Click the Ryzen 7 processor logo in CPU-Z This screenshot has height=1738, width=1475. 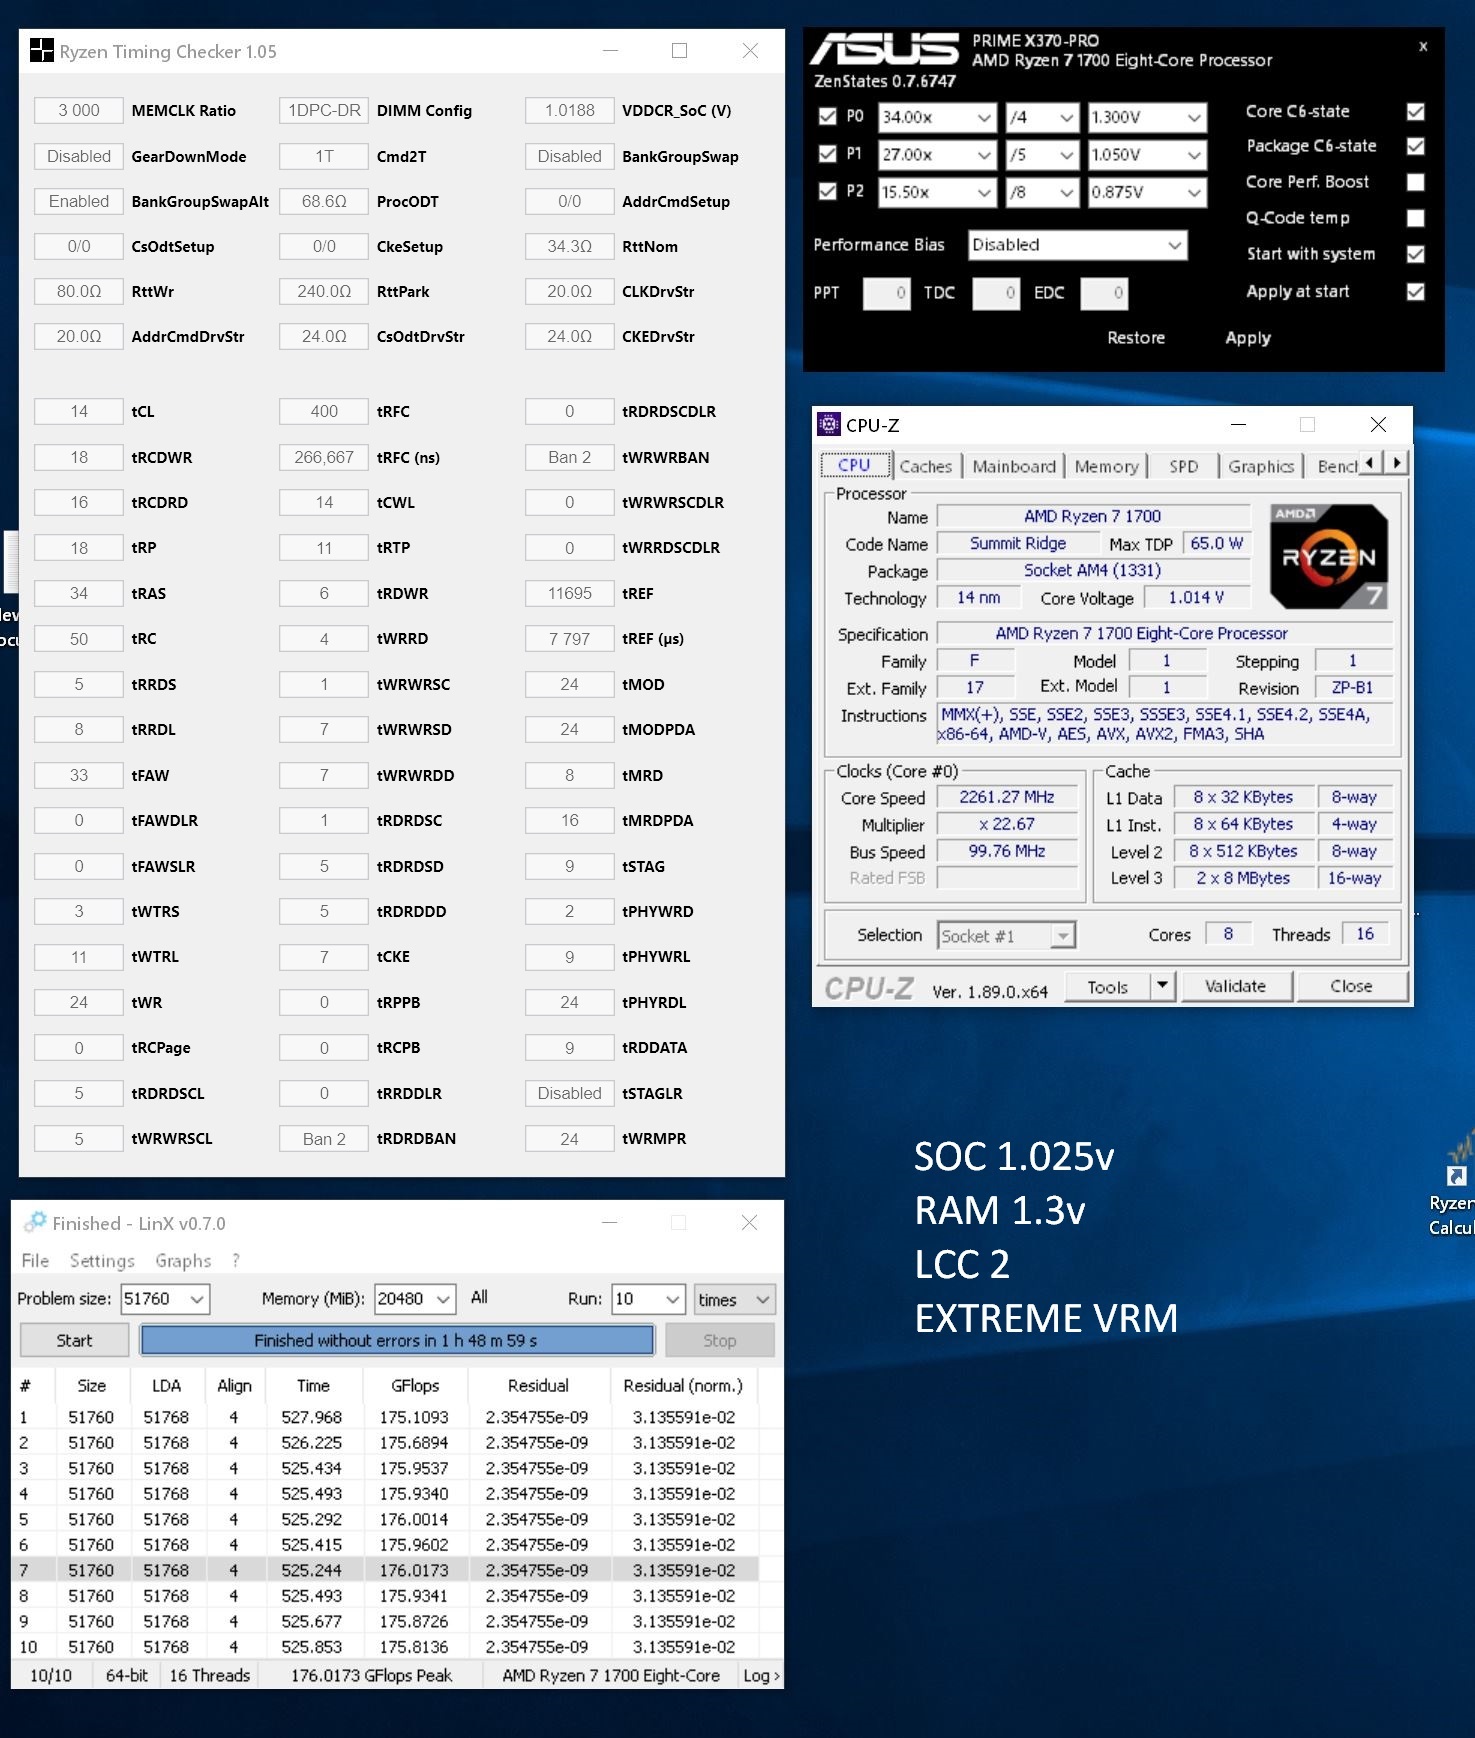[x=1328, y=556]
